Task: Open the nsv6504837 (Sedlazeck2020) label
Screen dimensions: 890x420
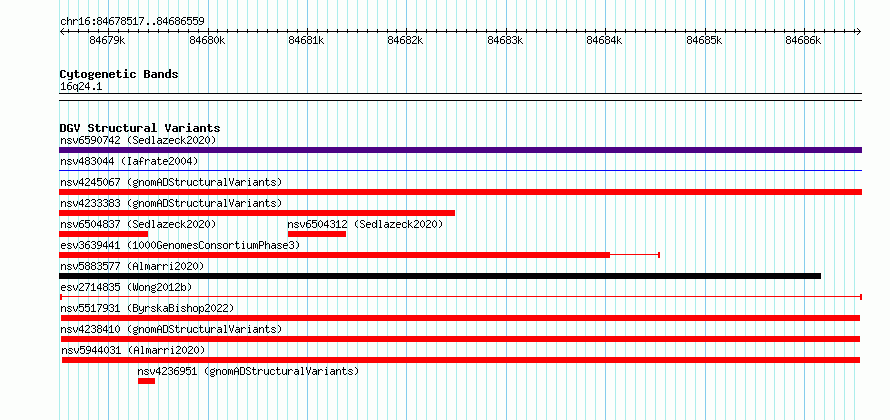Action: pos(138,224)
